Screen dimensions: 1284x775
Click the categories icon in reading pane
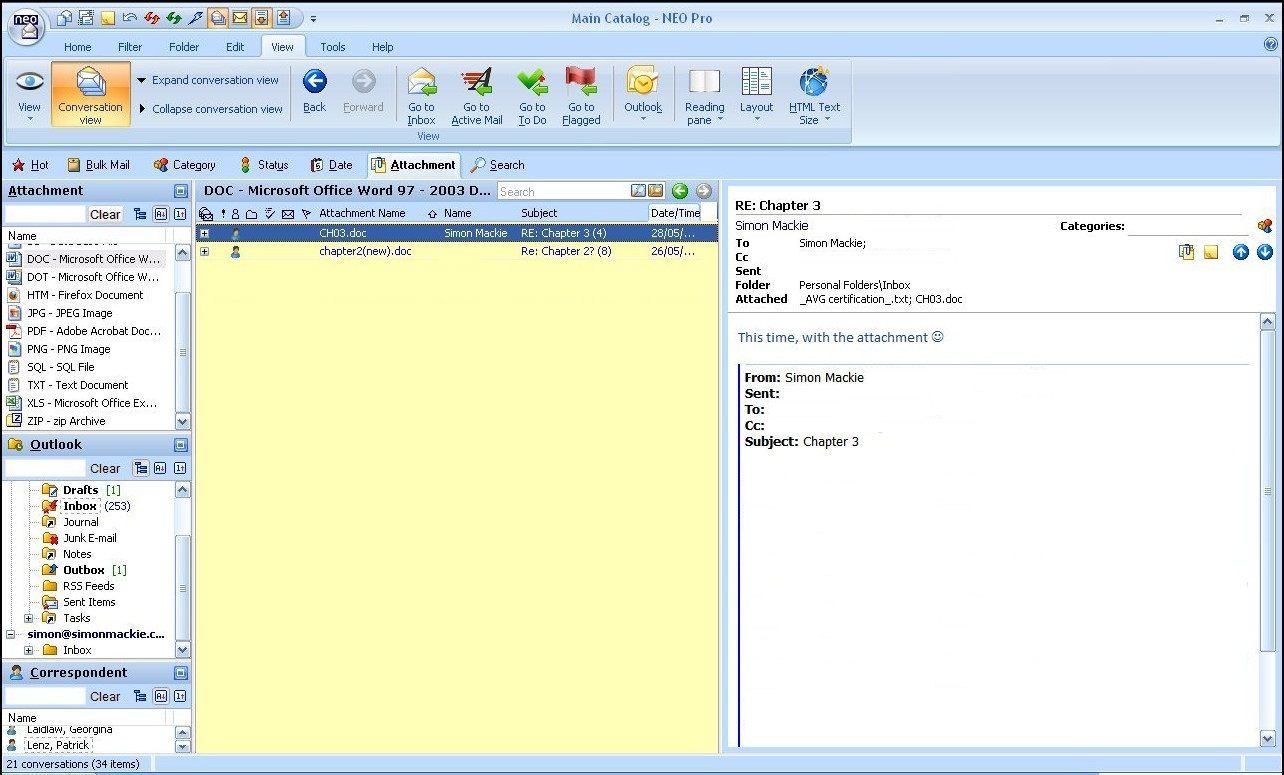[x=1265, y=226]
